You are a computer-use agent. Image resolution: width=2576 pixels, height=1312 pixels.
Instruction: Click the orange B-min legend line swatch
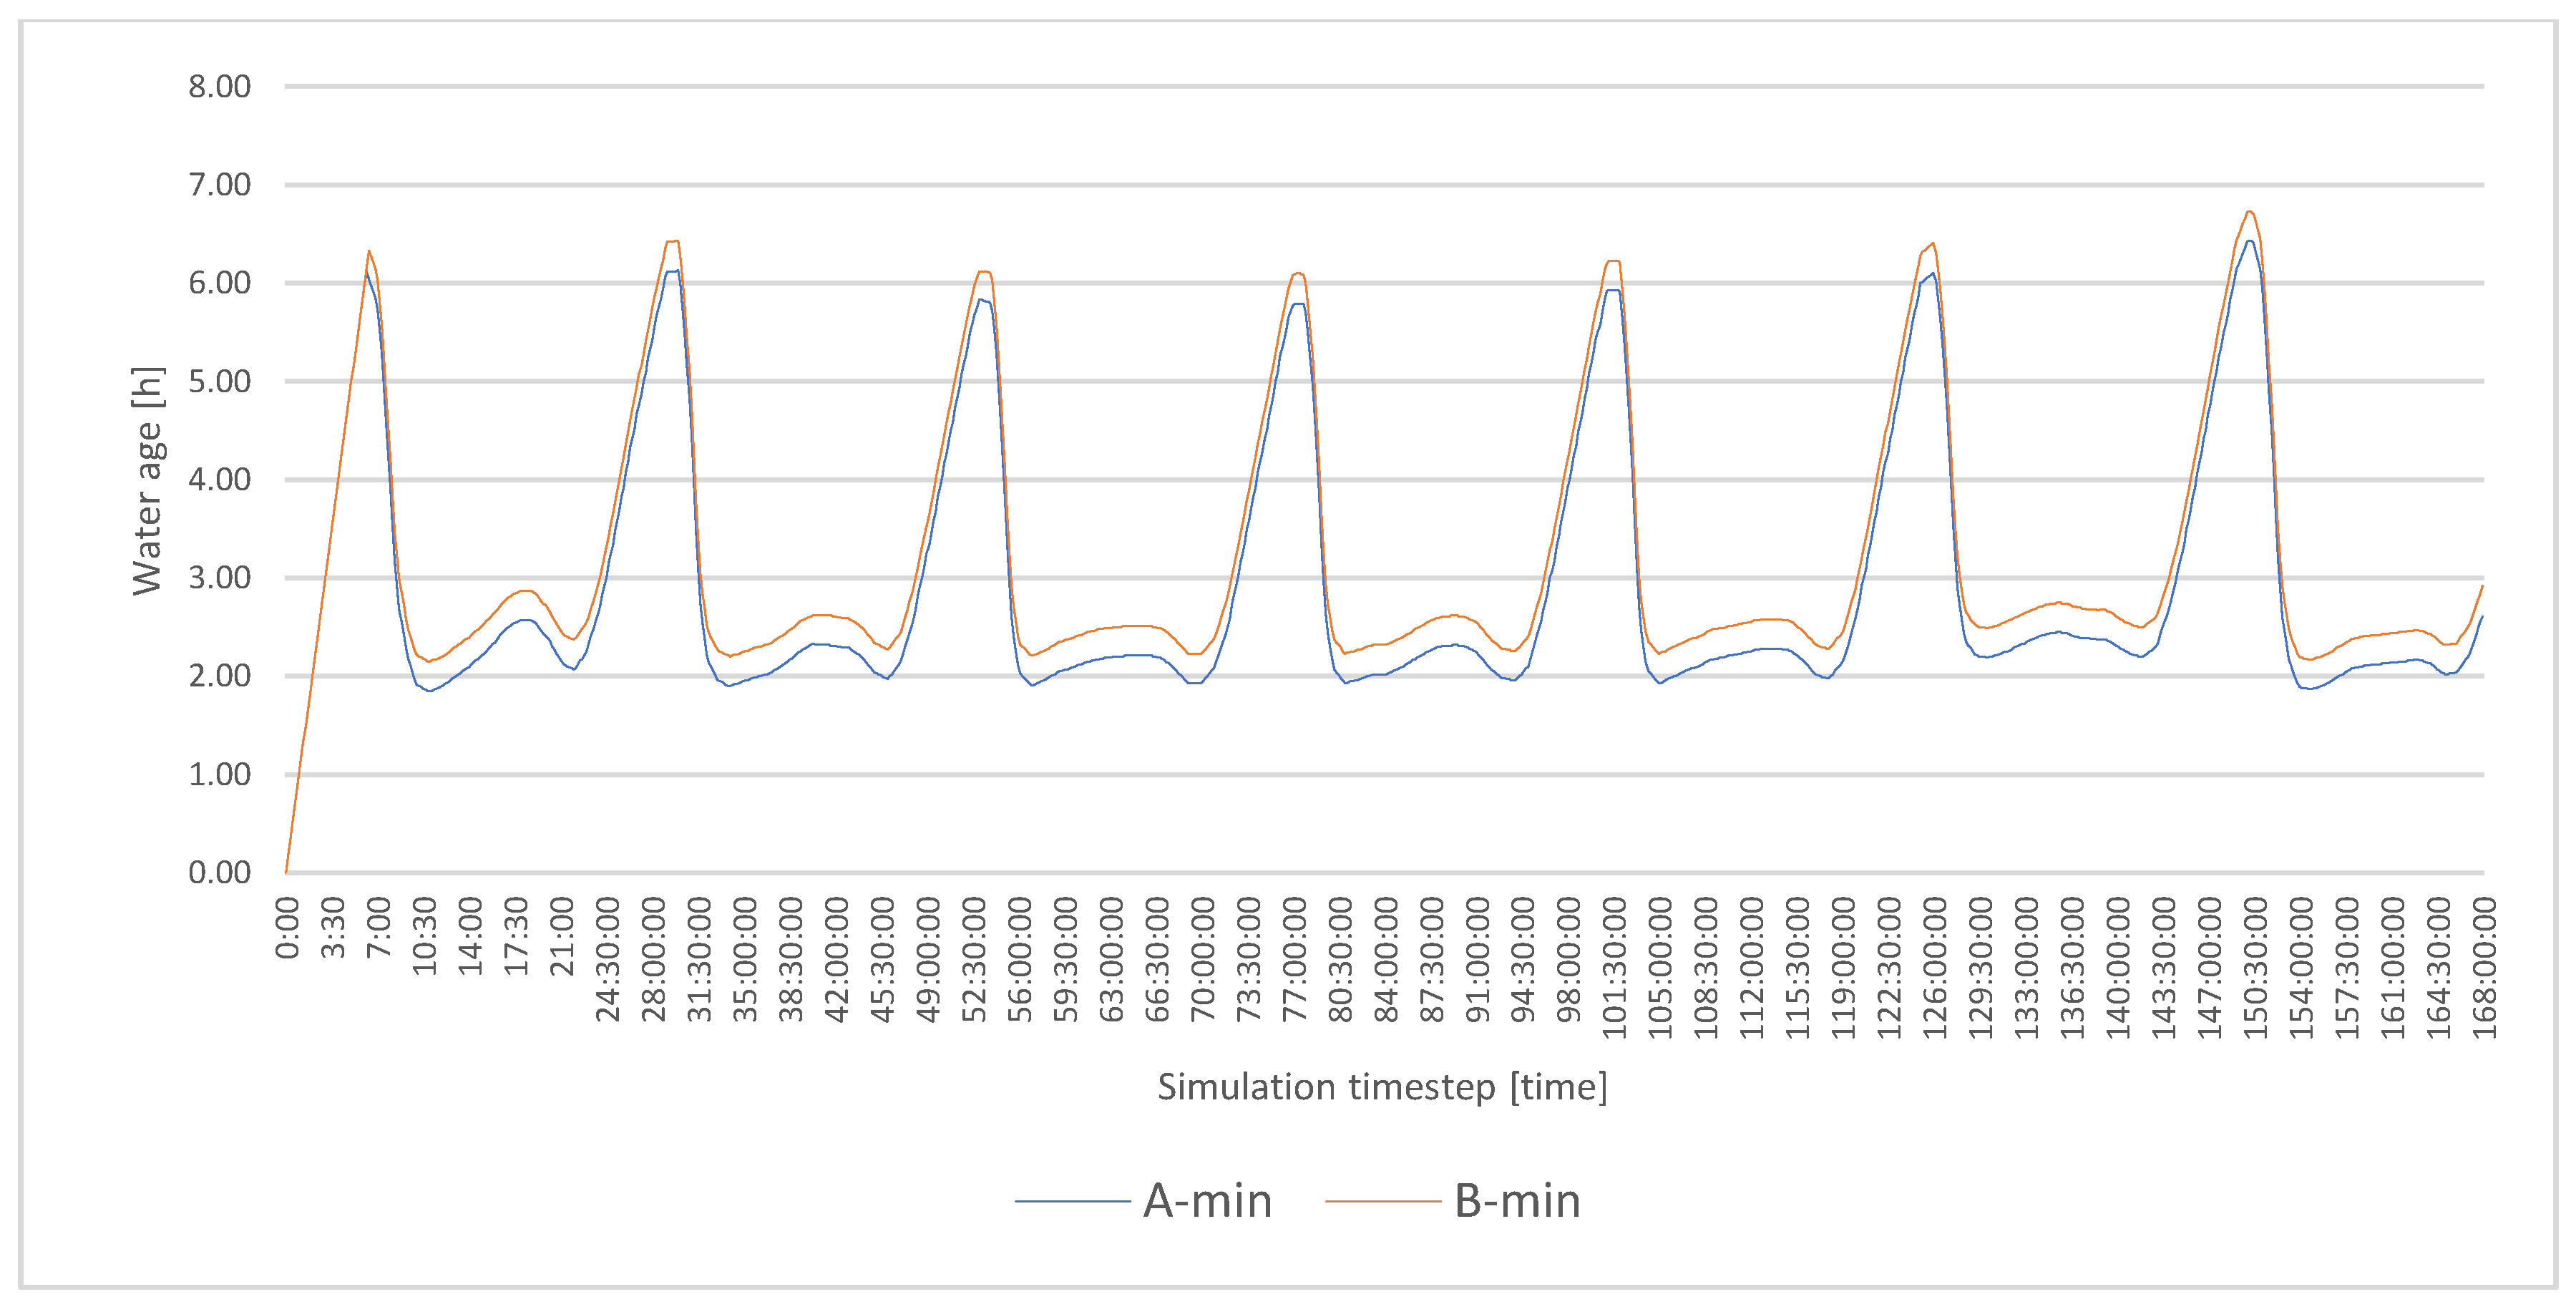click(1382, 1201)
